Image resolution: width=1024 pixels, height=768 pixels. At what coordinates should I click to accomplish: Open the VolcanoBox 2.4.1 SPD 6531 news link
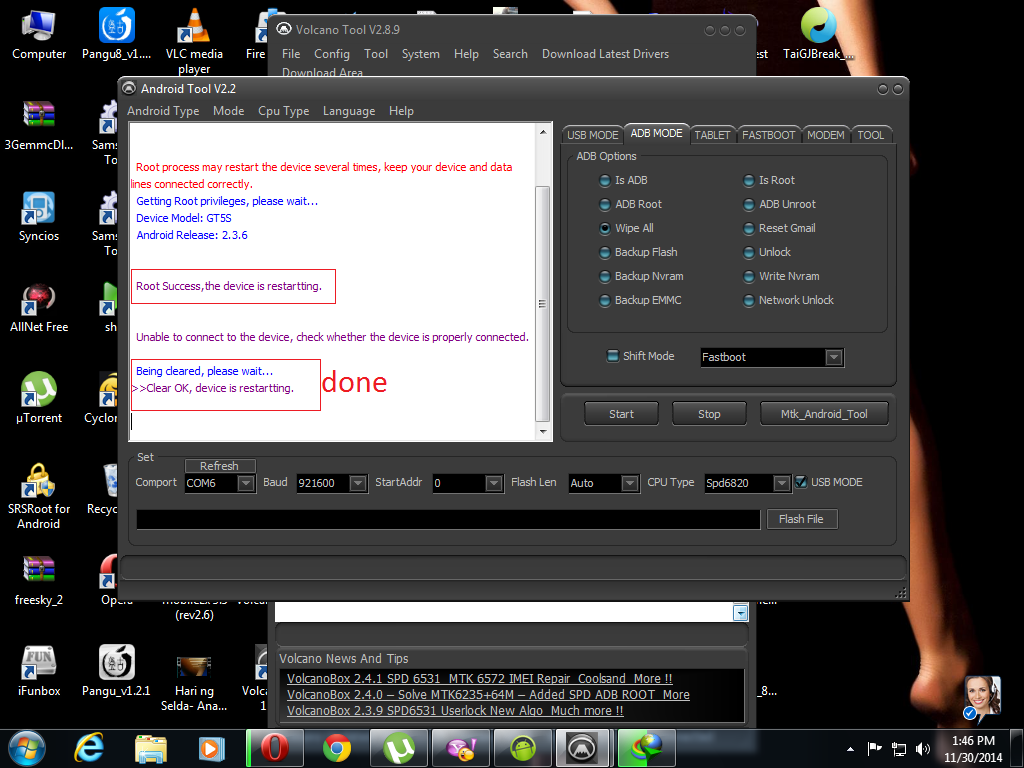coord(479,679)
